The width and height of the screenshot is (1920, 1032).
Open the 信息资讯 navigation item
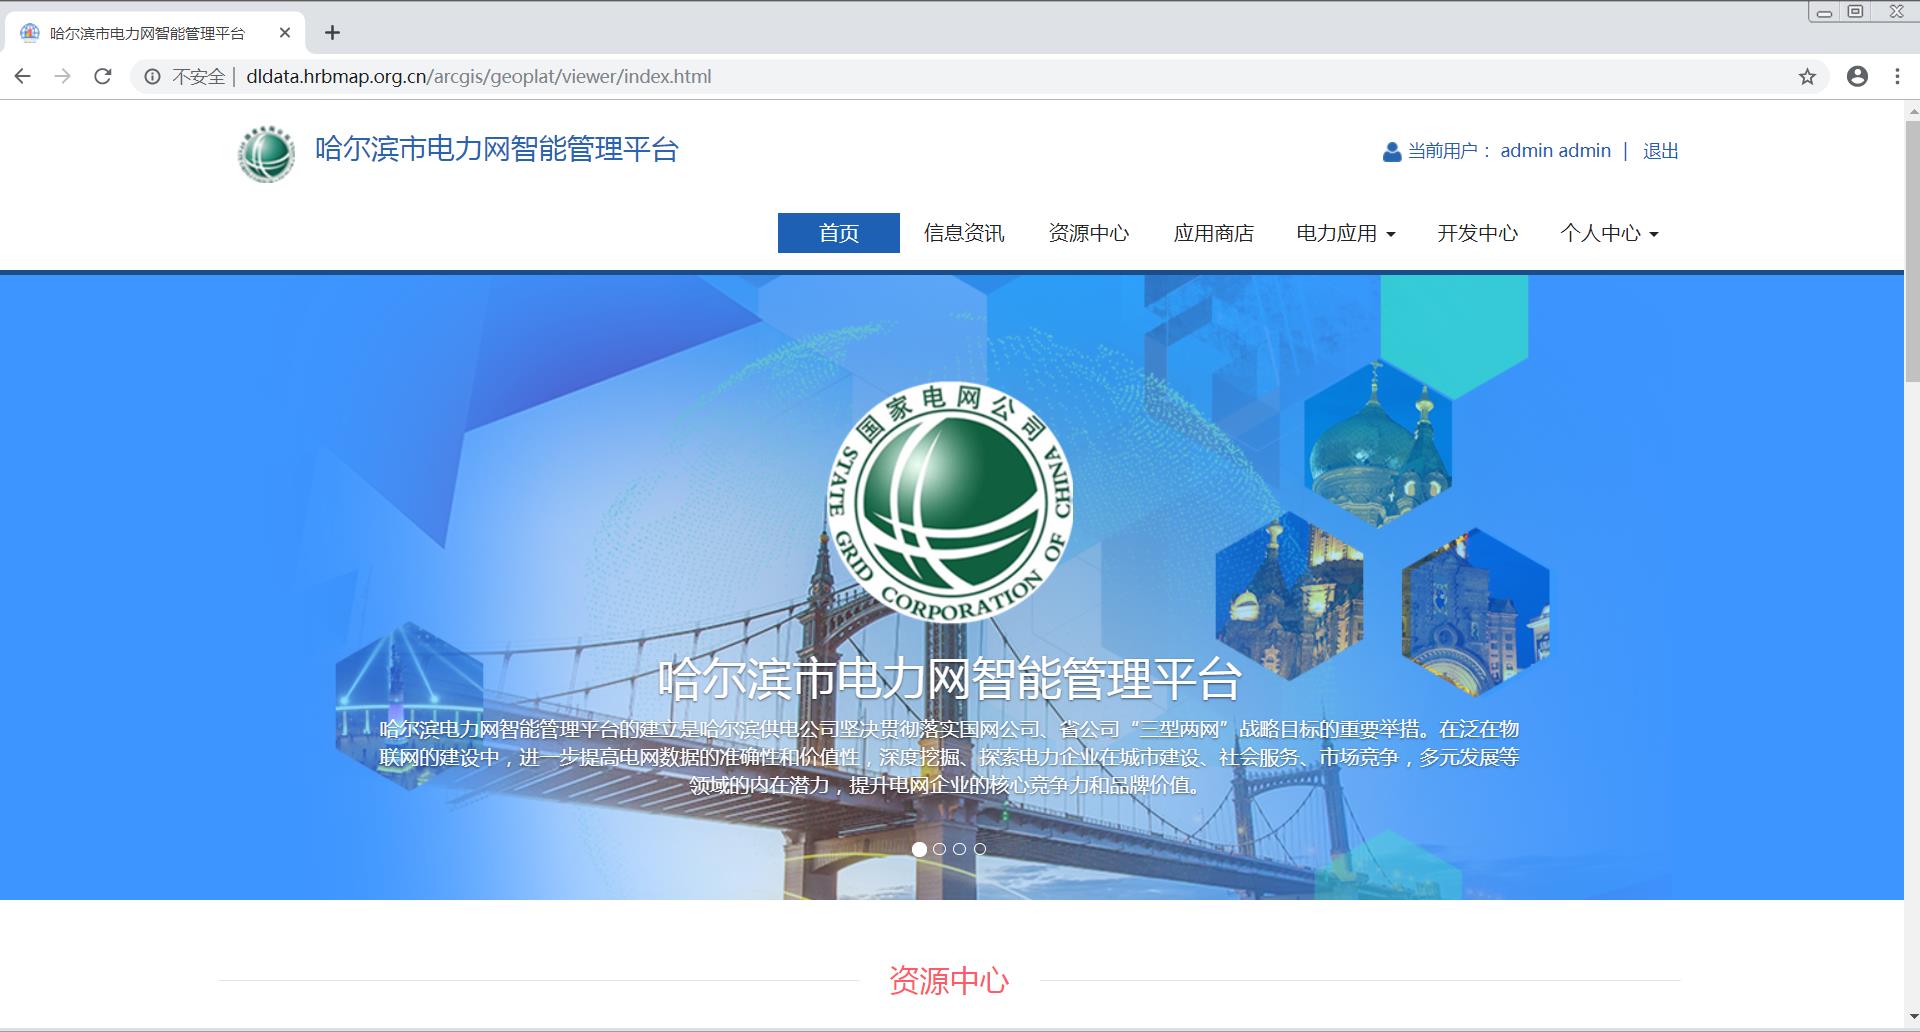coord(964,233)
